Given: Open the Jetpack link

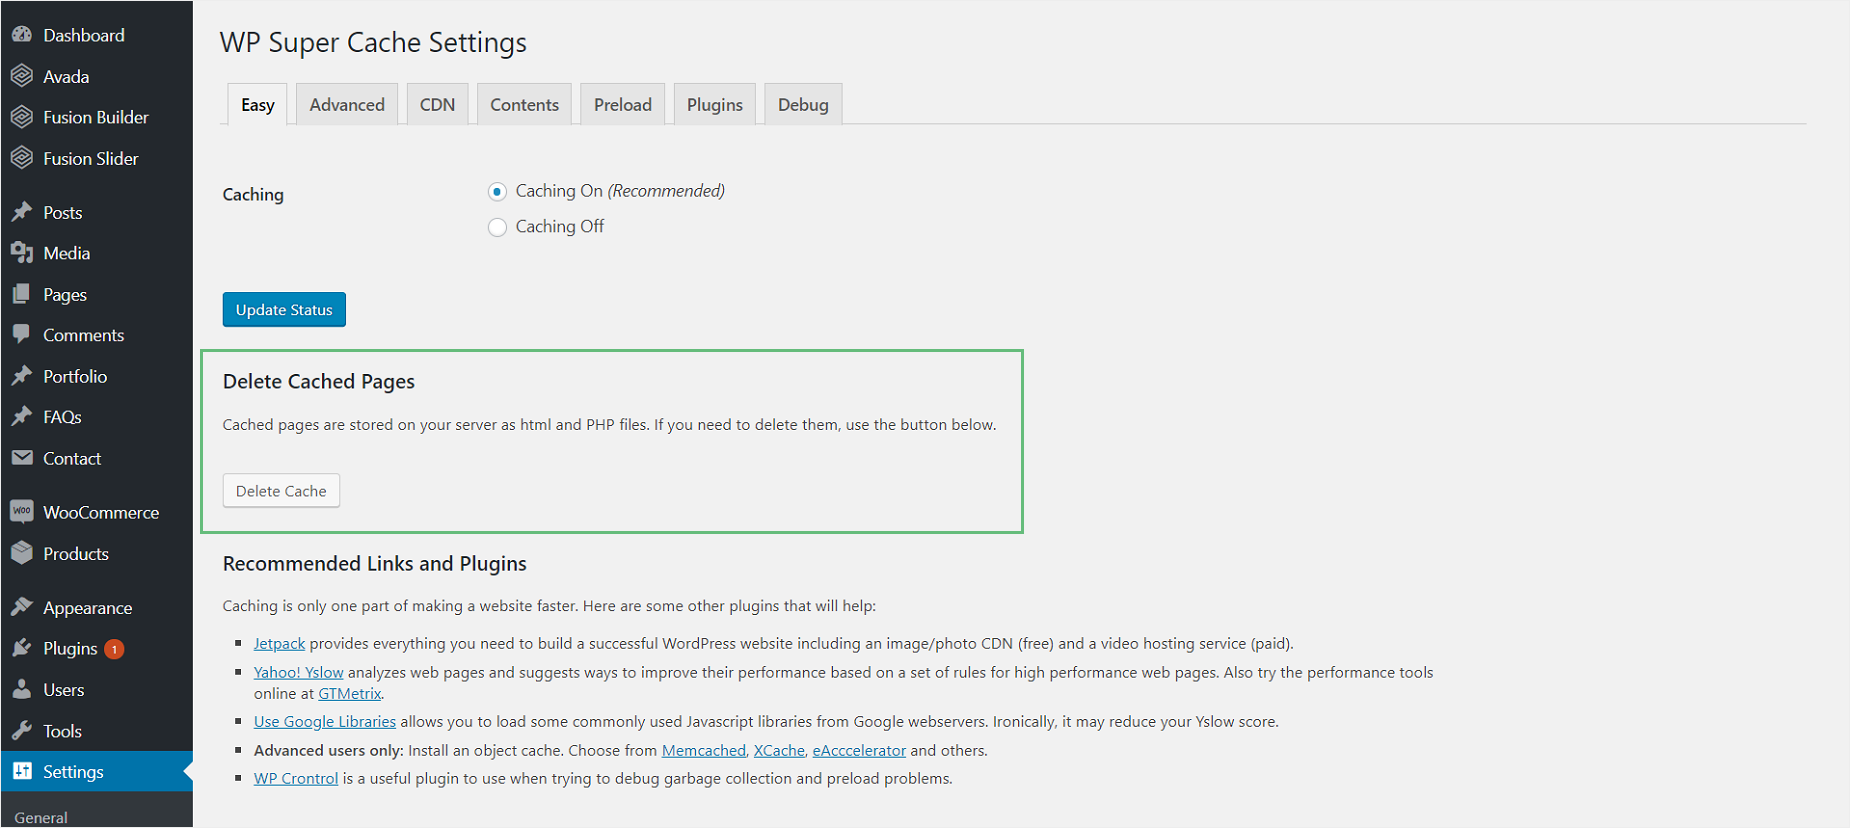Looking at the screenshot, I should (279, 643).
